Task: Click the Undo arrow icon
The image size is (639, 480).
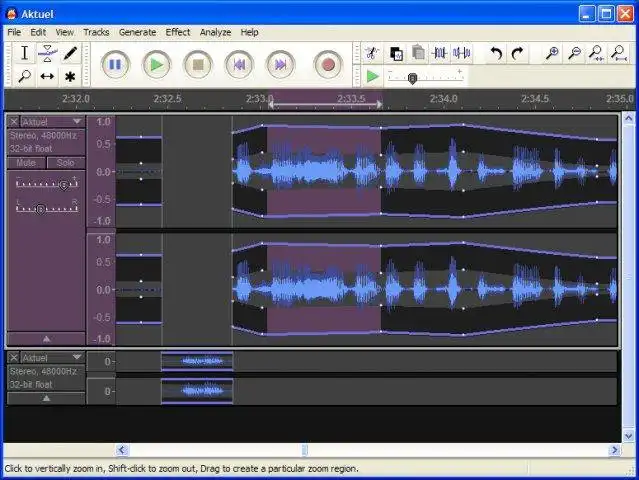Action: [x=495, y=53]
